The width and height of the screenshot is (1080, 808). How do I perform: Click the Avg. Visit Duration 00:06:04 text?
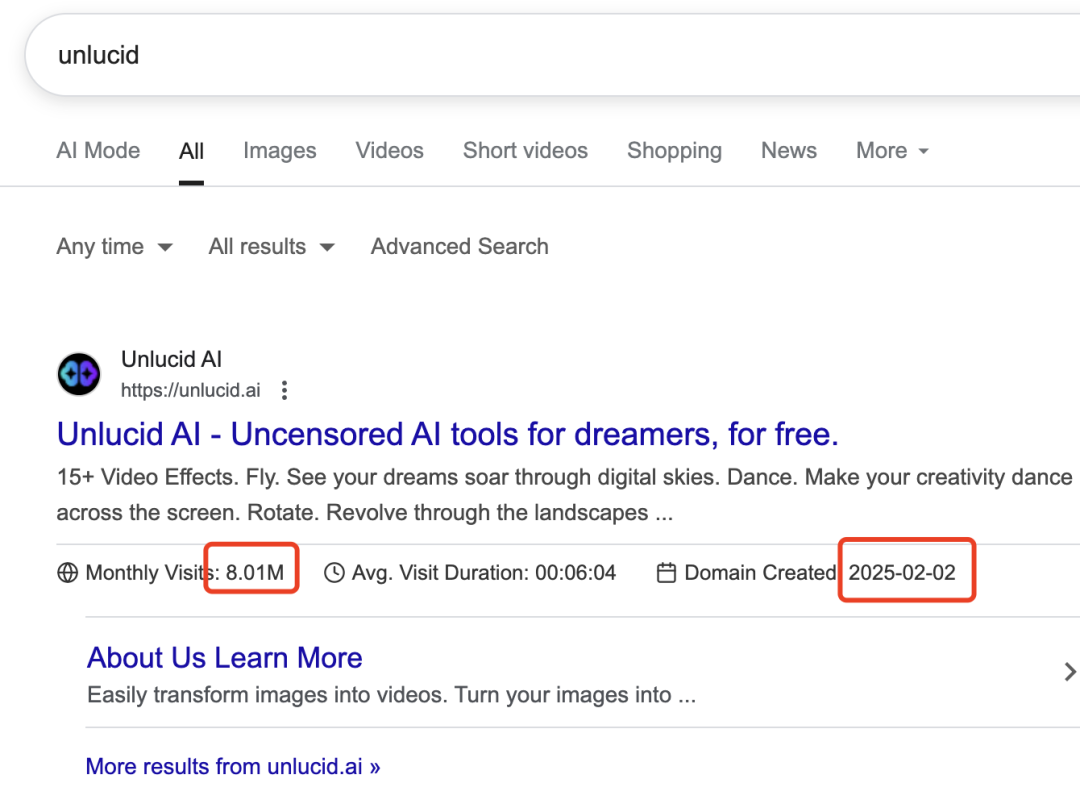click(484, 572)
